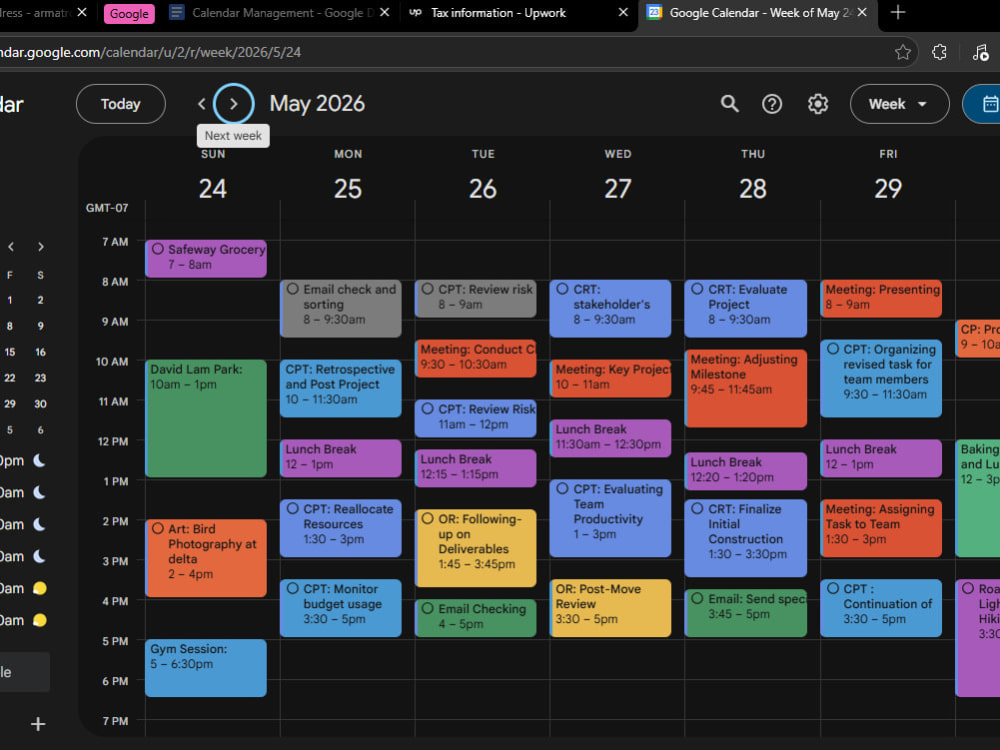Mark OR: Following-up on Deliverables complete
The image size is (1000, 750).
tap(428, 518)
